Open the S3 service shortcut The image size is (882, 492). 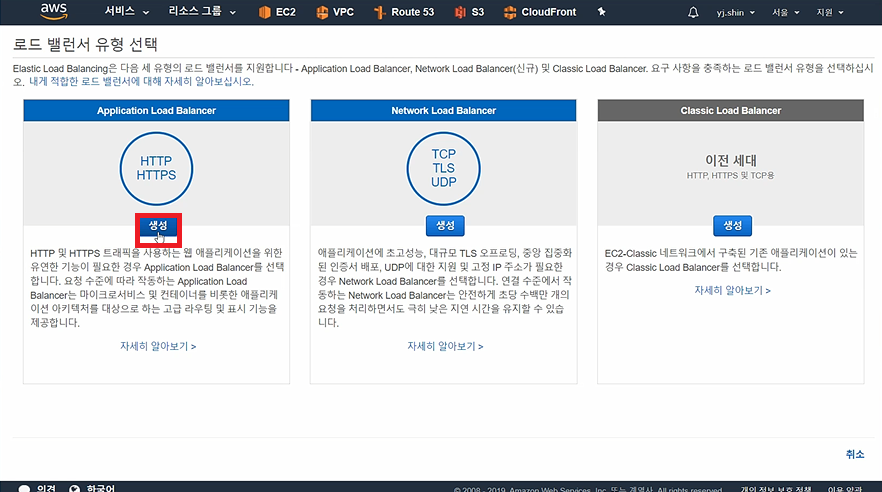(x=469, y=12)
